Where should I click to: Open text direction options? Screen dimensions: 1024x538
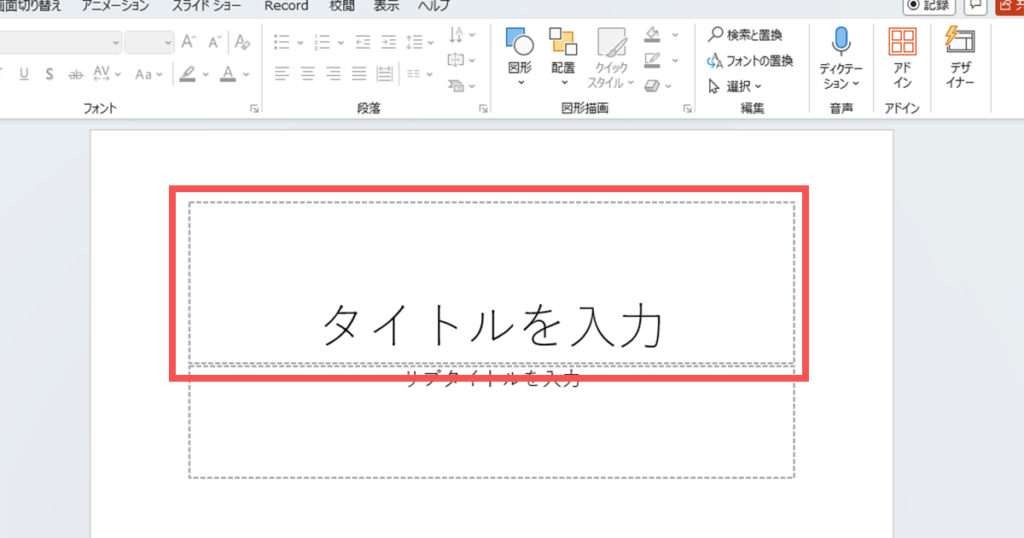point(462,35)
